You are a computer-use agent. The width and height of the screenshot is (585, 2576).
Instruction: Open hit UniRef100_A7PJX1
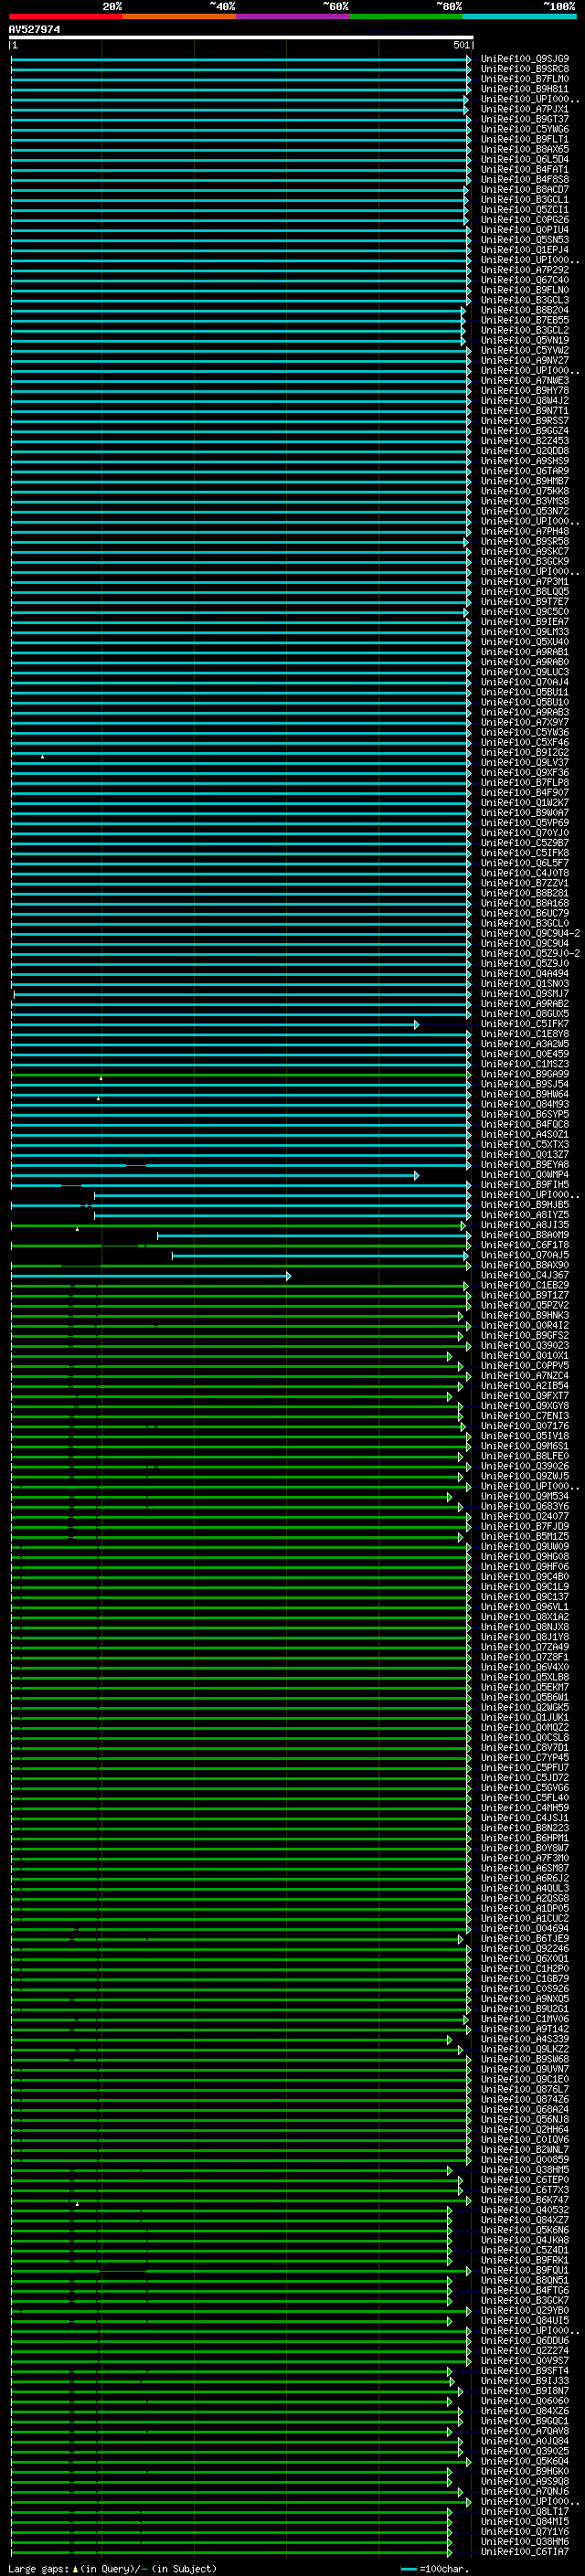[x=525, y=109]
